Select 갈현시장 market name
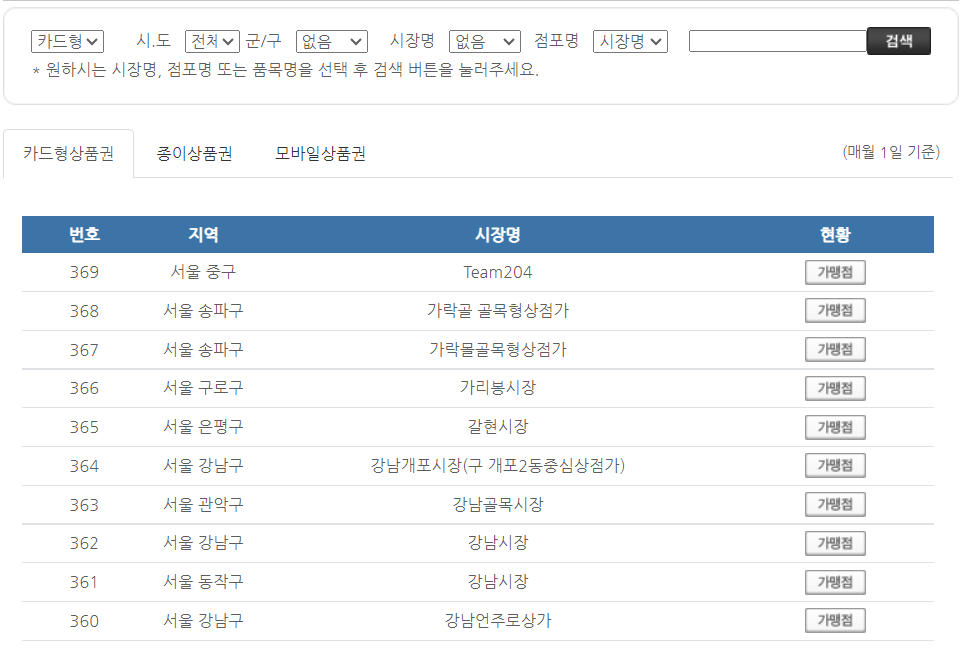965x654 pixels. tap(497, 426)
